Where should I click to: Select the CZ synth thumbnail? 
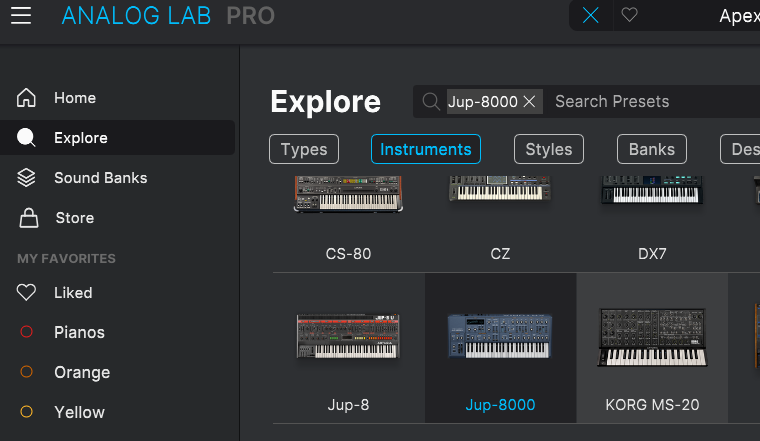500,188
